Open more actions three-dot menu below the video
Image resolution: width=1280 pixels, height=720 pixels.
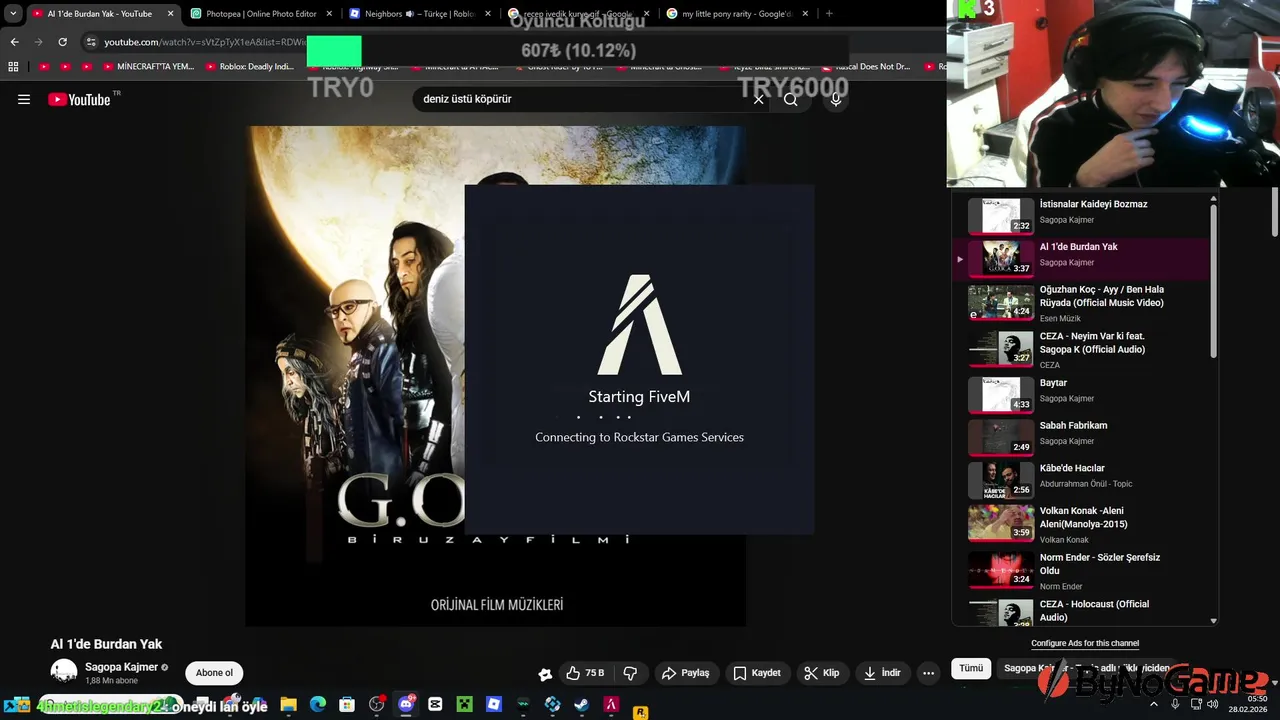(x=928, y=673)
